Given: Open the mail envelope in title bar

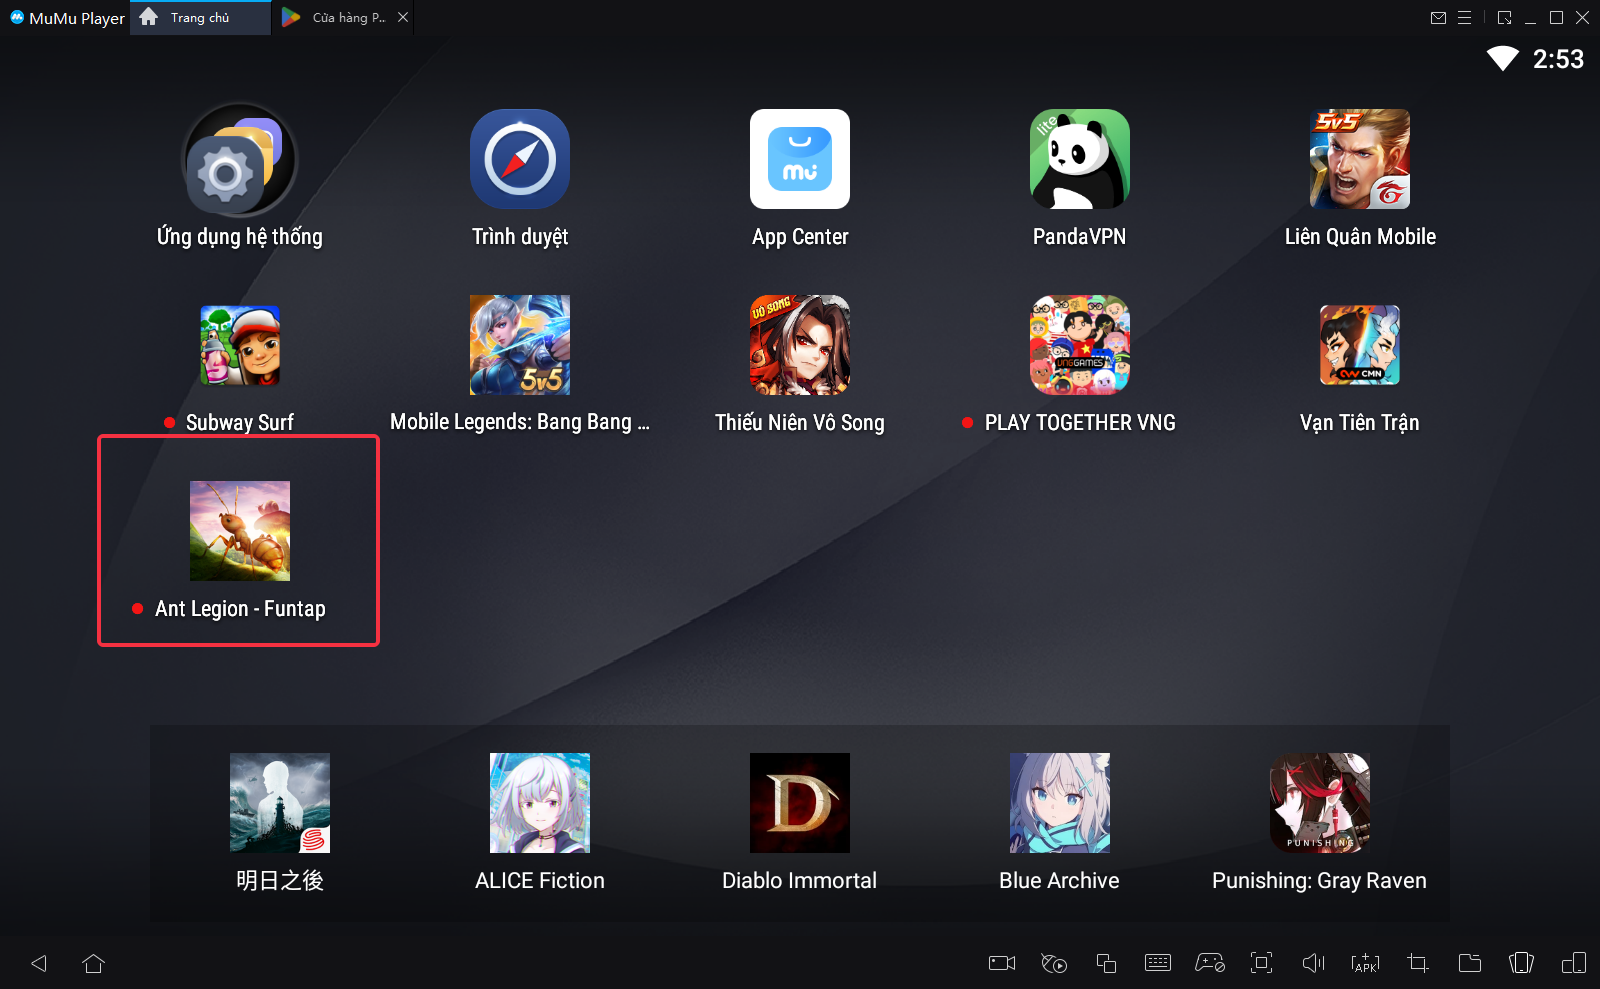Looking at the screenshot, I should pos(1438,18).
